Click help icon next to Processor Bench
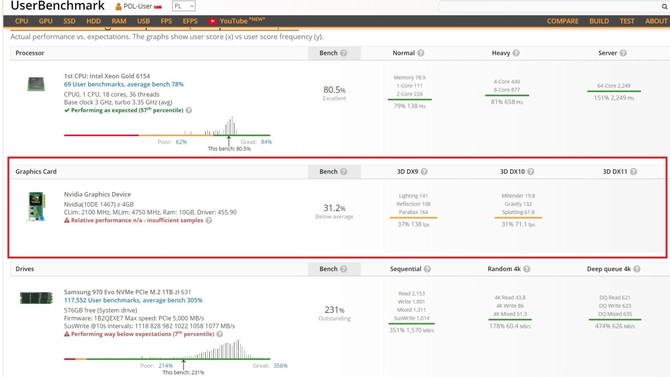The image size is (670, 377). tap(344, 53)
